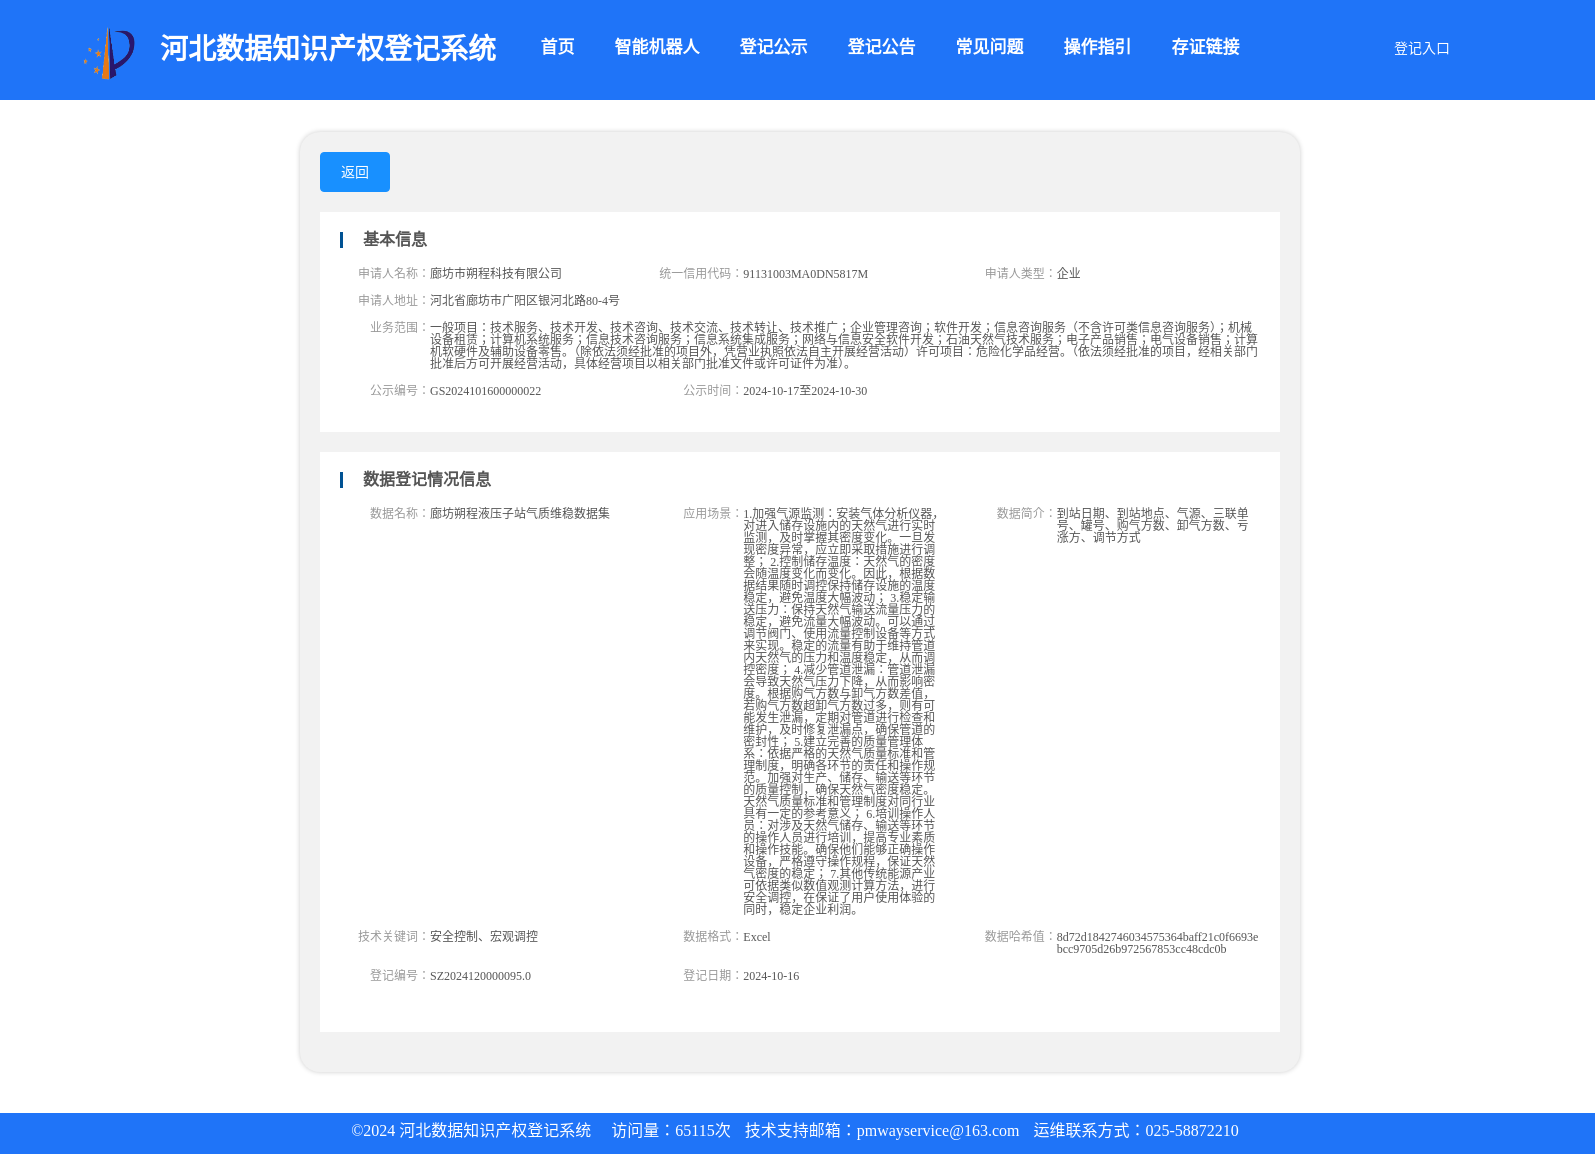Click the 返回 button
Screen dimensions: 1595x1154
[355, 172]
